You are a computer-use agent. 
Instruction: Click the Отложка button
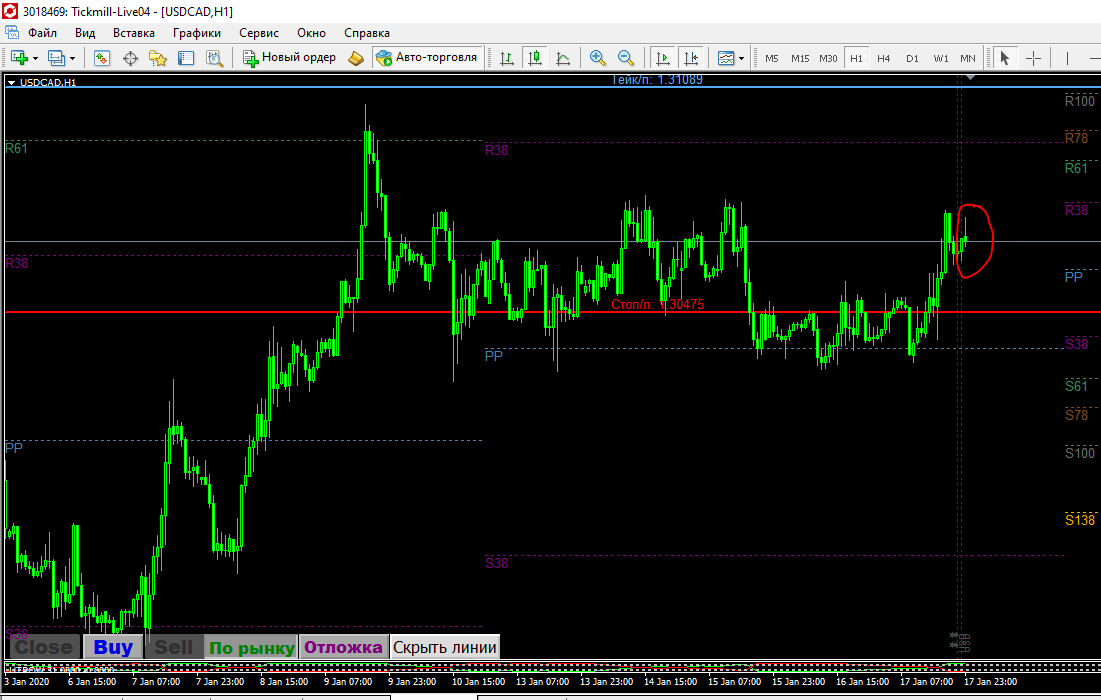[x=343, y=647]
